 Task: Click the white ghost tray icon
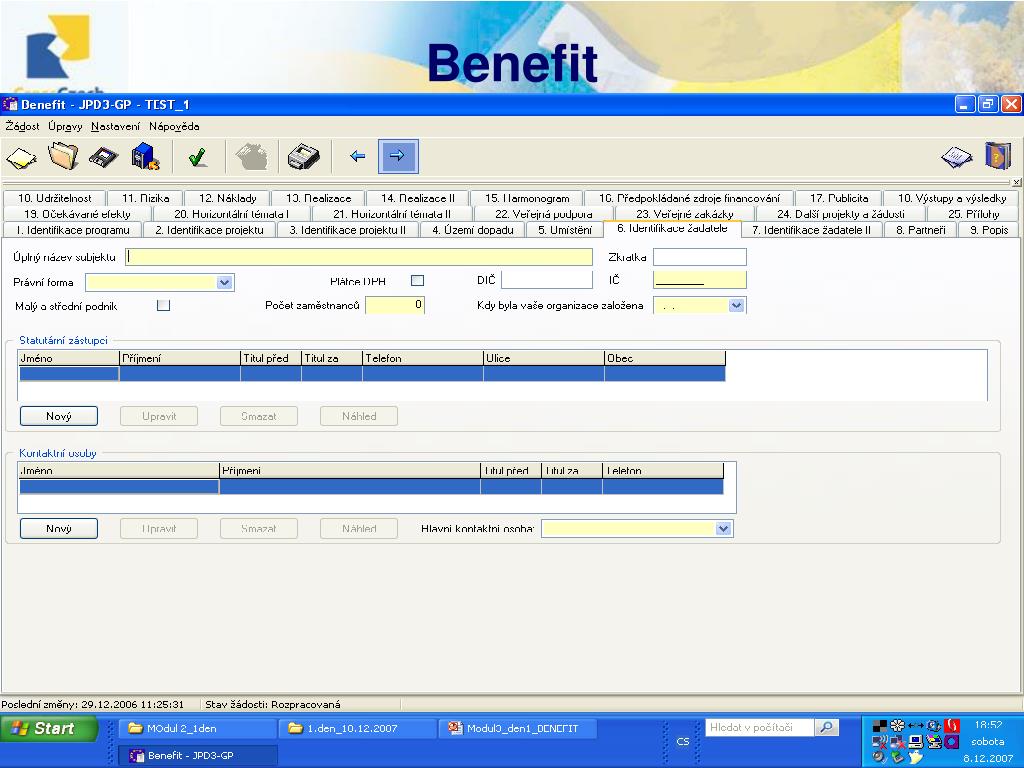point(916,757)
